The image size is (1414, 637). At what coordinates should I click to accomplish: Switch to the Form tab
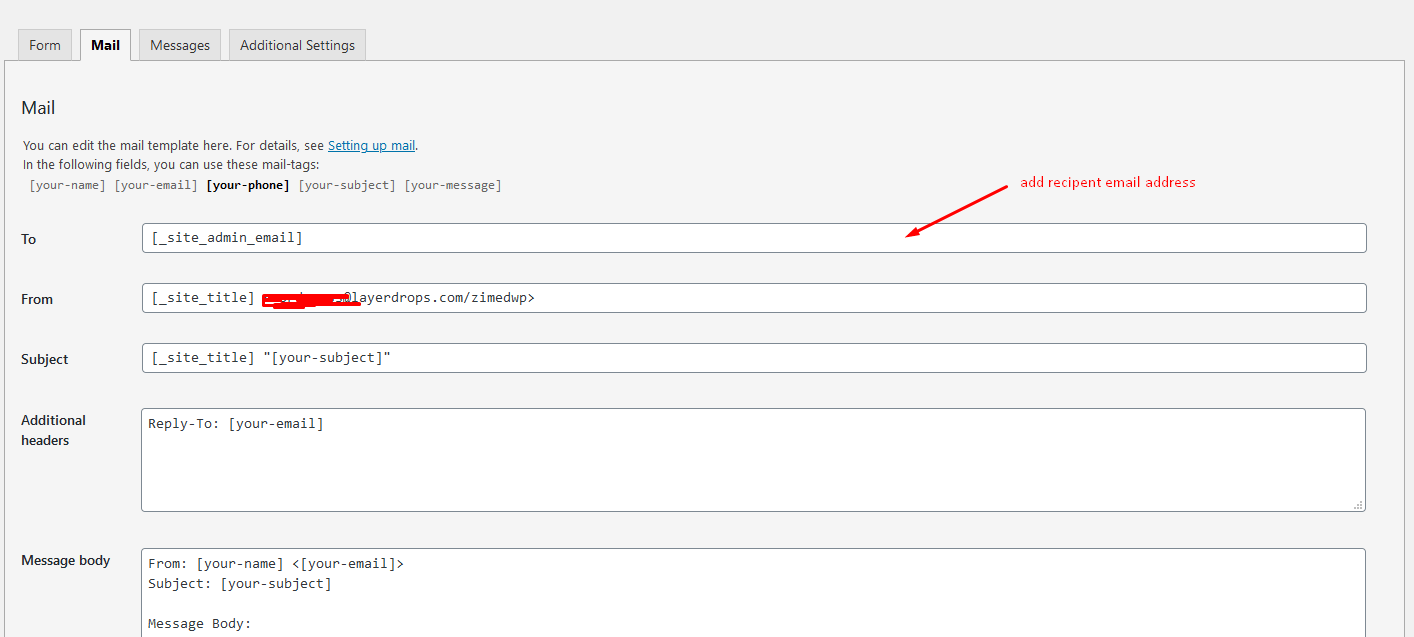pos(45,45)
